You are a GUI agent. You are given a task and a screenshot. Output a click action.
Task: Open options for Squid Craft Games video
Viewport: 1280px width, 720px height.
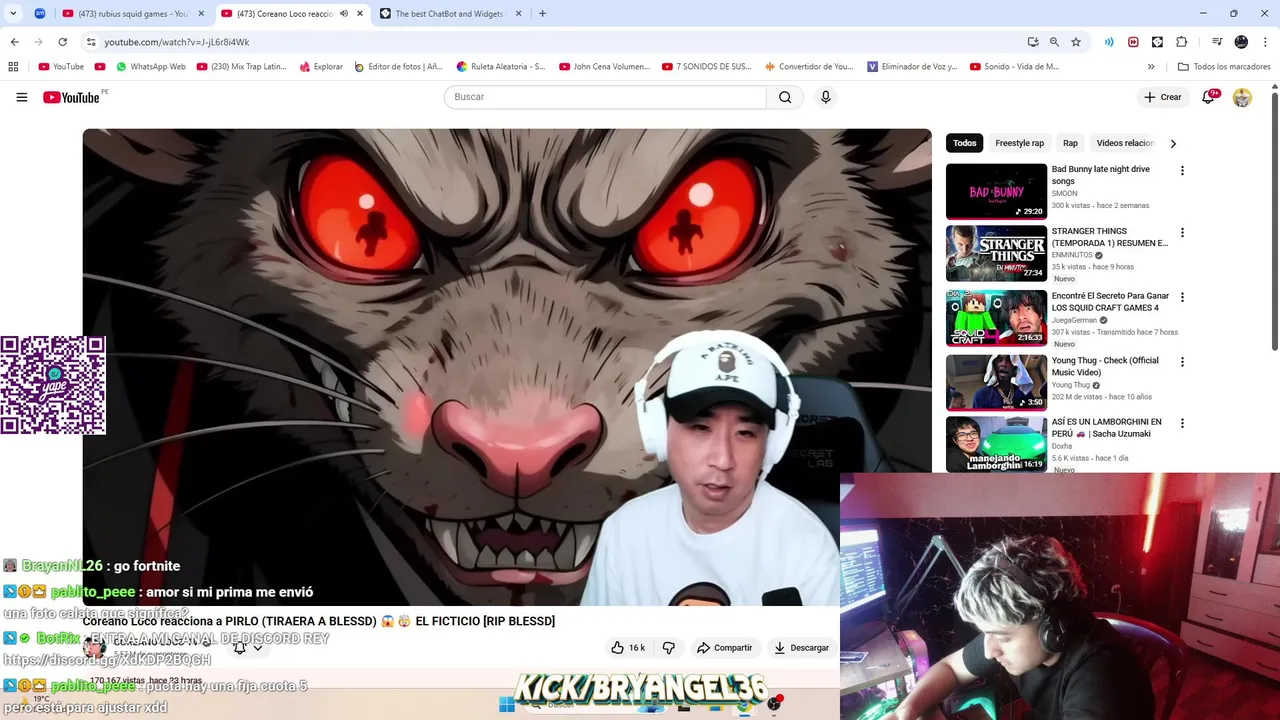[1182, 298]
